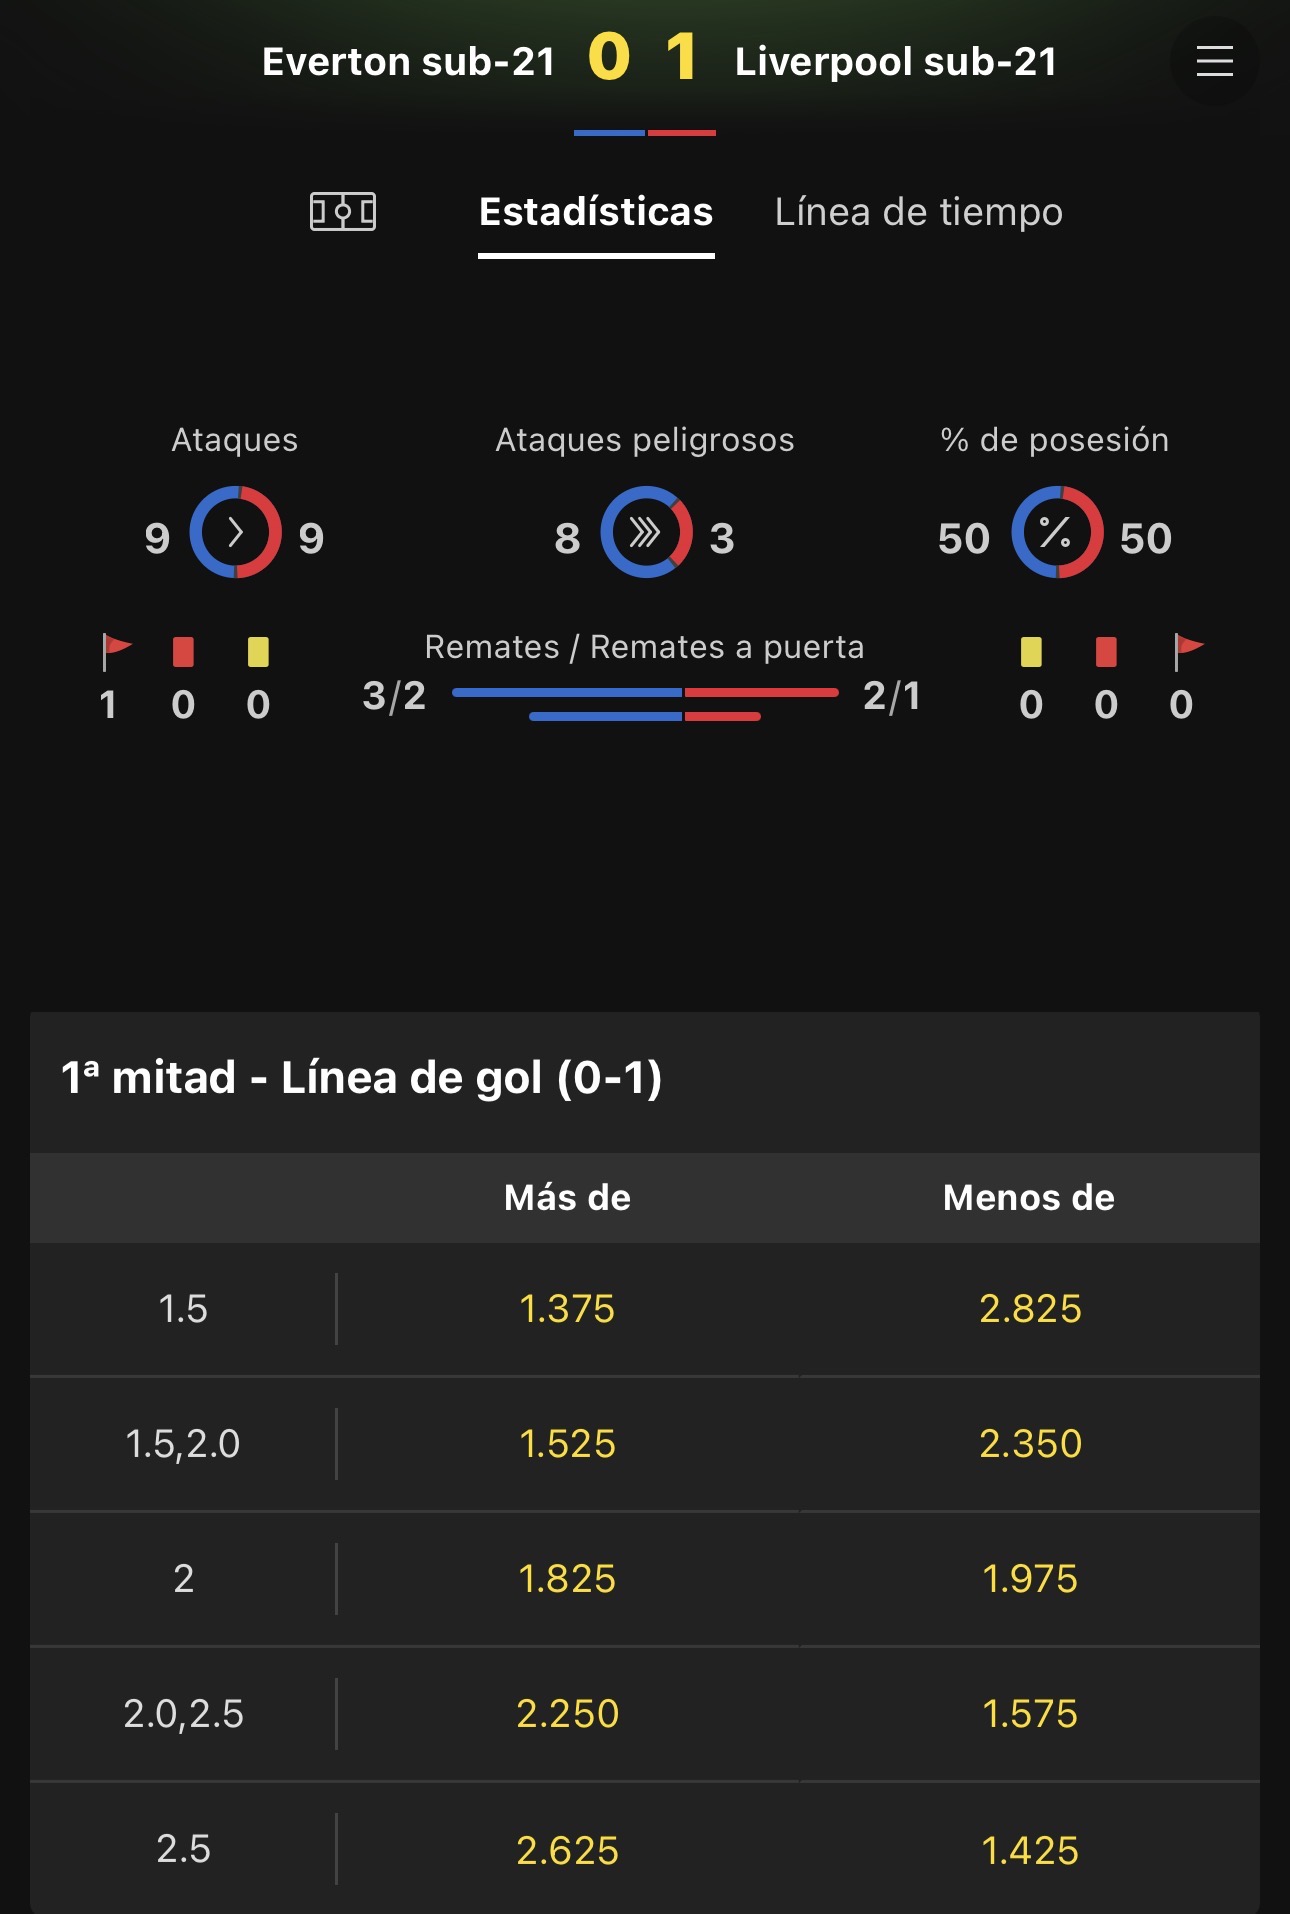Screen dimensions: 1290x1914
Task: Tap the Ataques peligrosos double-chevron icon
Action: coord(646,532)
